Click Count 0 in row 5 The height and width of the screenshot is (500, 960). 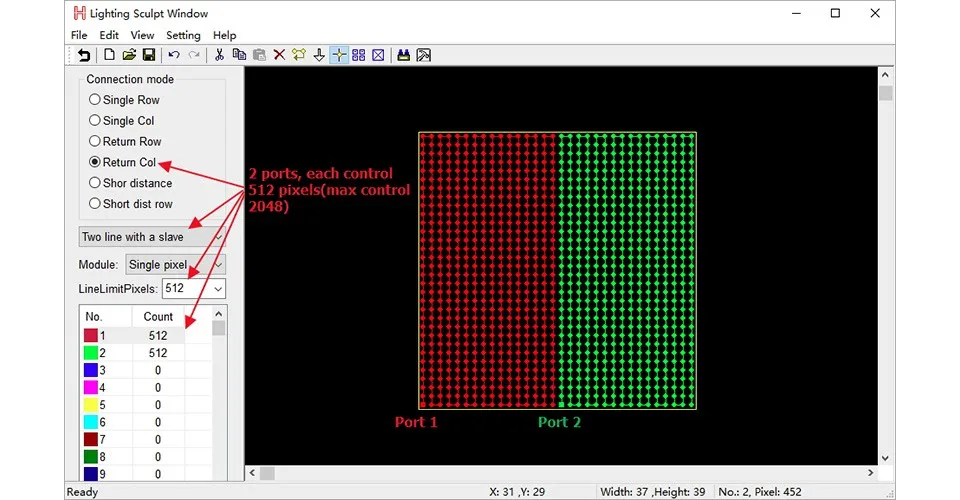pos(158,405)
